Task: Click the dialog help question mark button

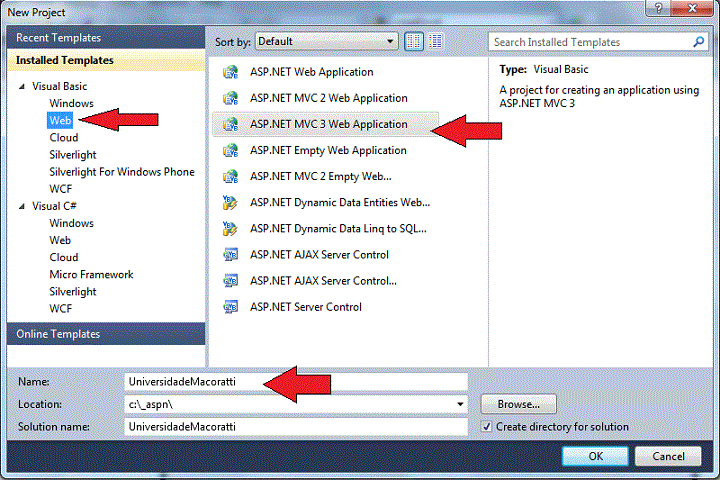Action: 658,8
